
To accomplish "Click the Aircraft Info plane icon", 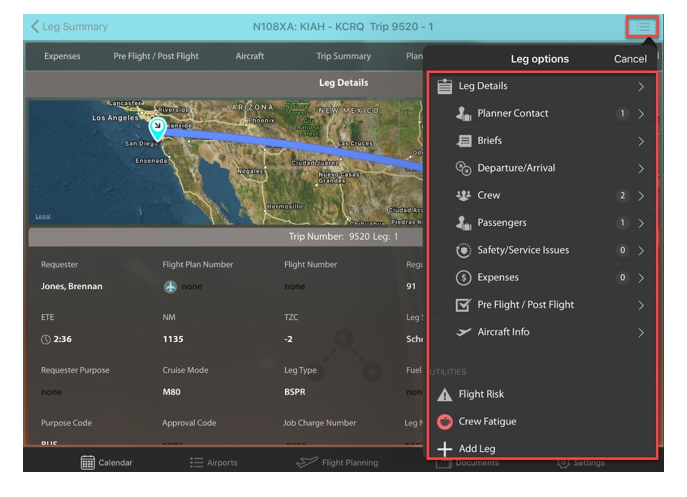I will (x=464, y=332).
